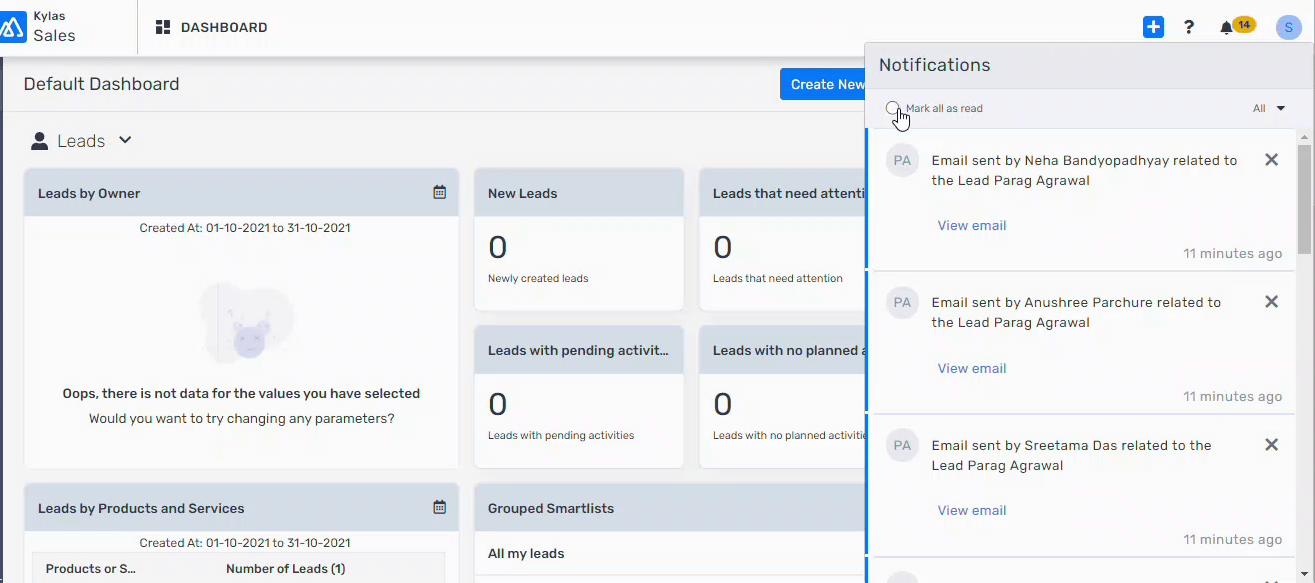
Task: Open the user profile avatar S
Action: 1288,27
